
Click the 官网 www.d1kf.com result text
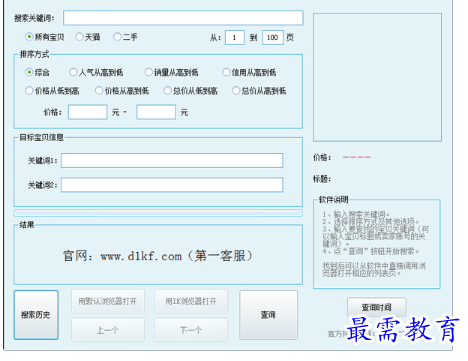(158, 256)
